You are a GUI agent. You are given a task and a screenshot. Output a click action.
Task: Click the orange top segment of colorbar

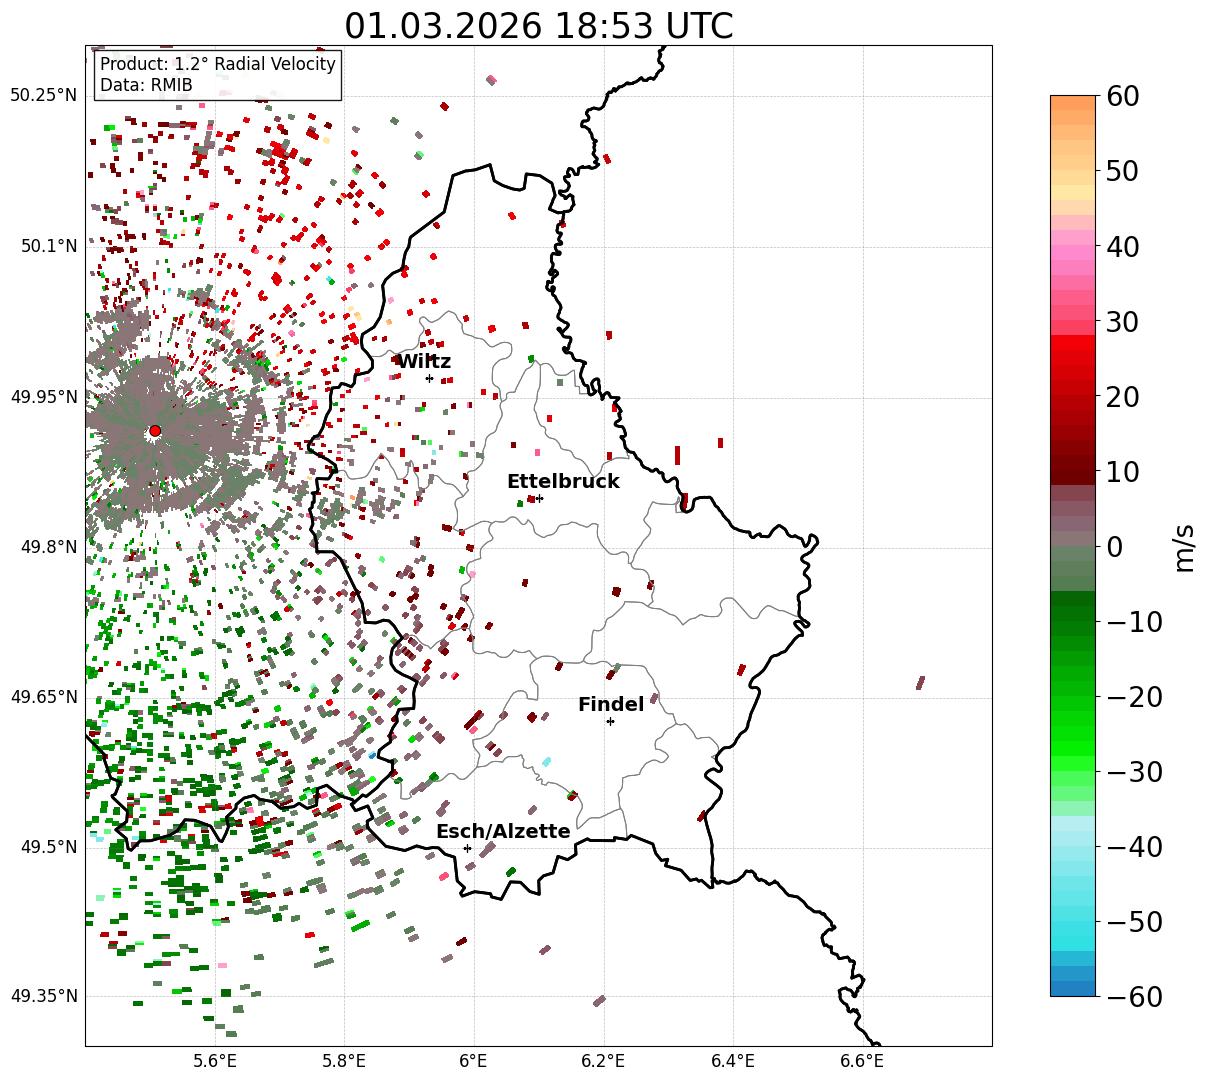(x=1073, y=103)
